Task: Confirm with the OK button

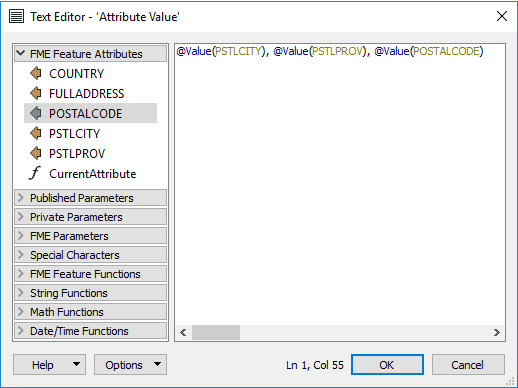Action: (x=387, y=365)
